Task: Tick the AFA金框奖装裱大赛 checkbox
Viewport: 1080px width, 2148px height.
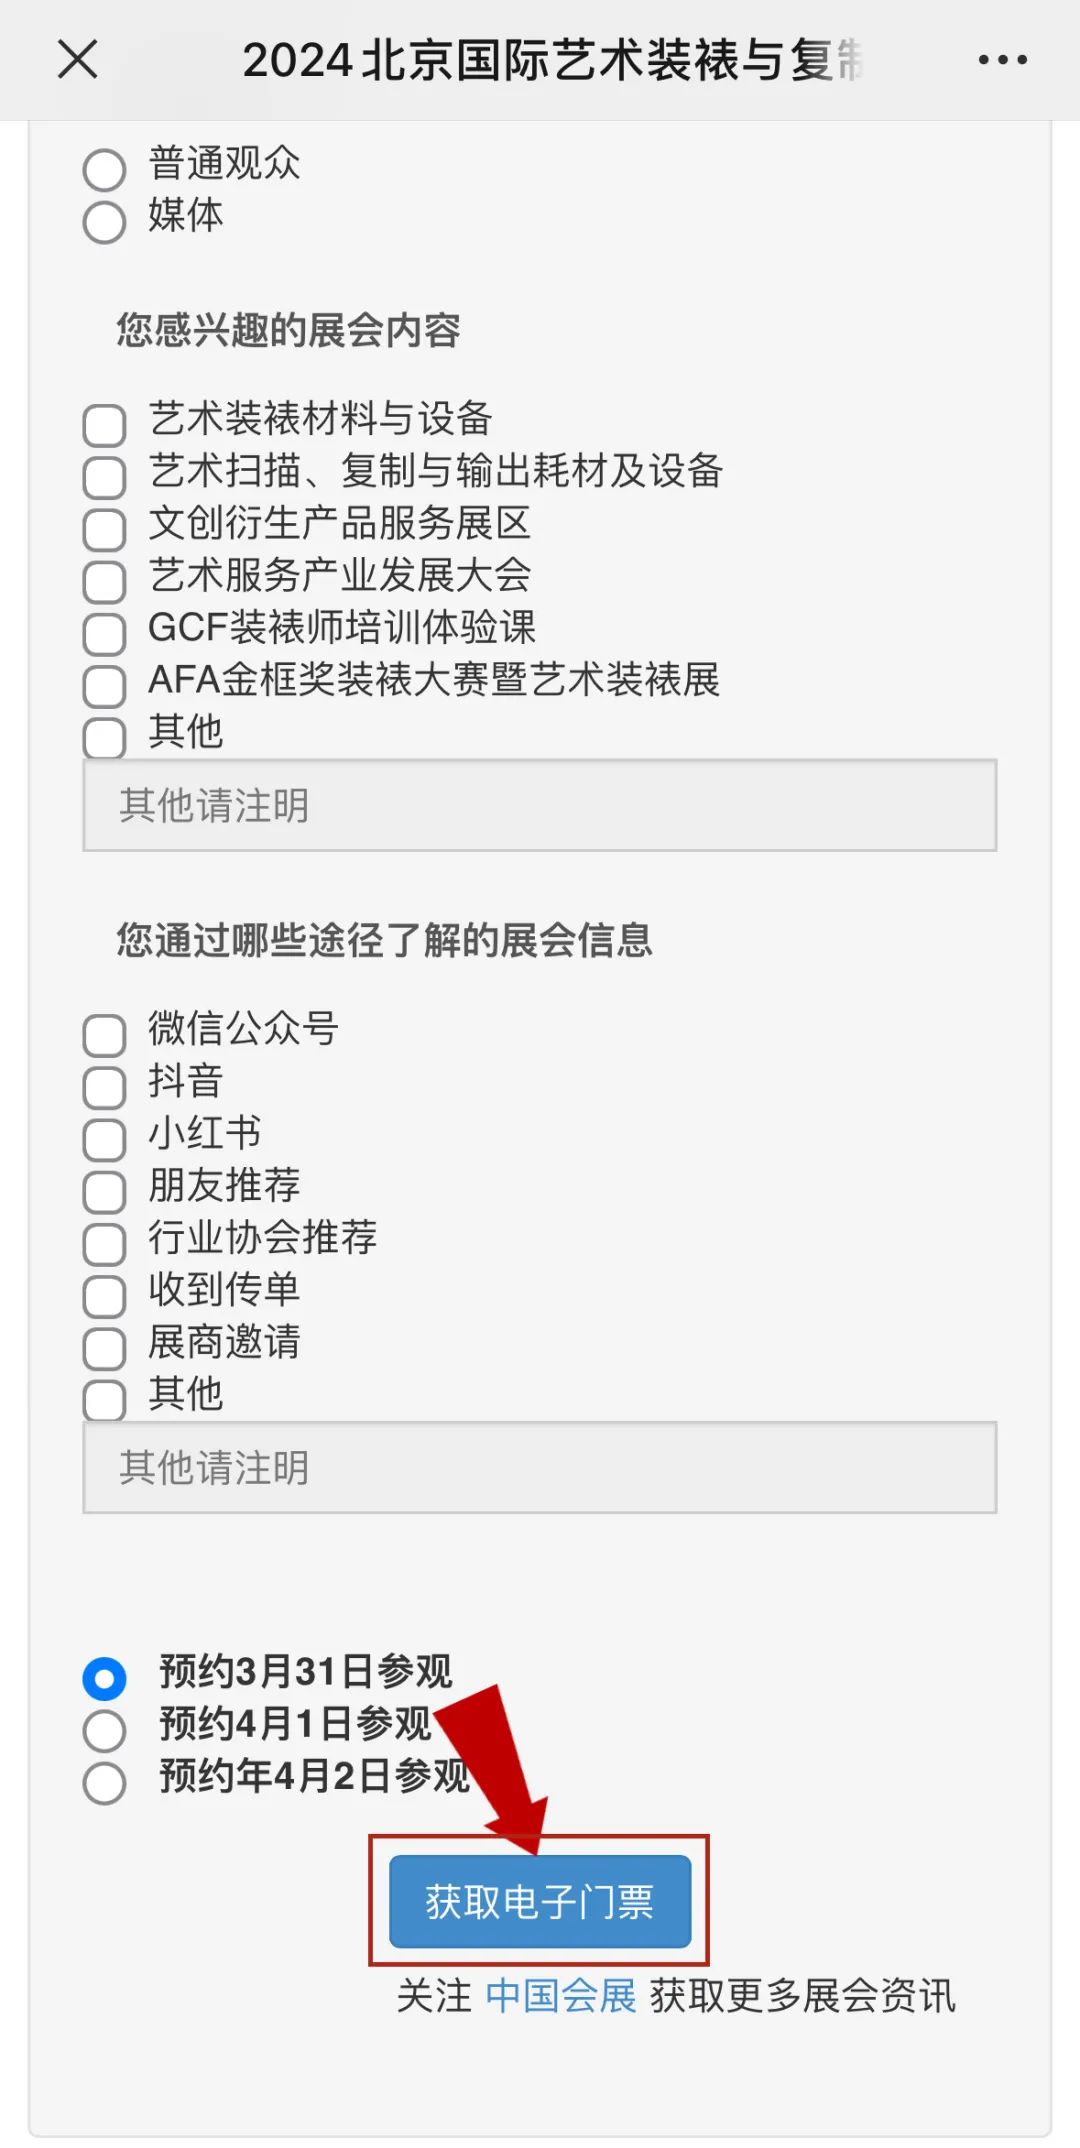Action: (x=105, y=685)
